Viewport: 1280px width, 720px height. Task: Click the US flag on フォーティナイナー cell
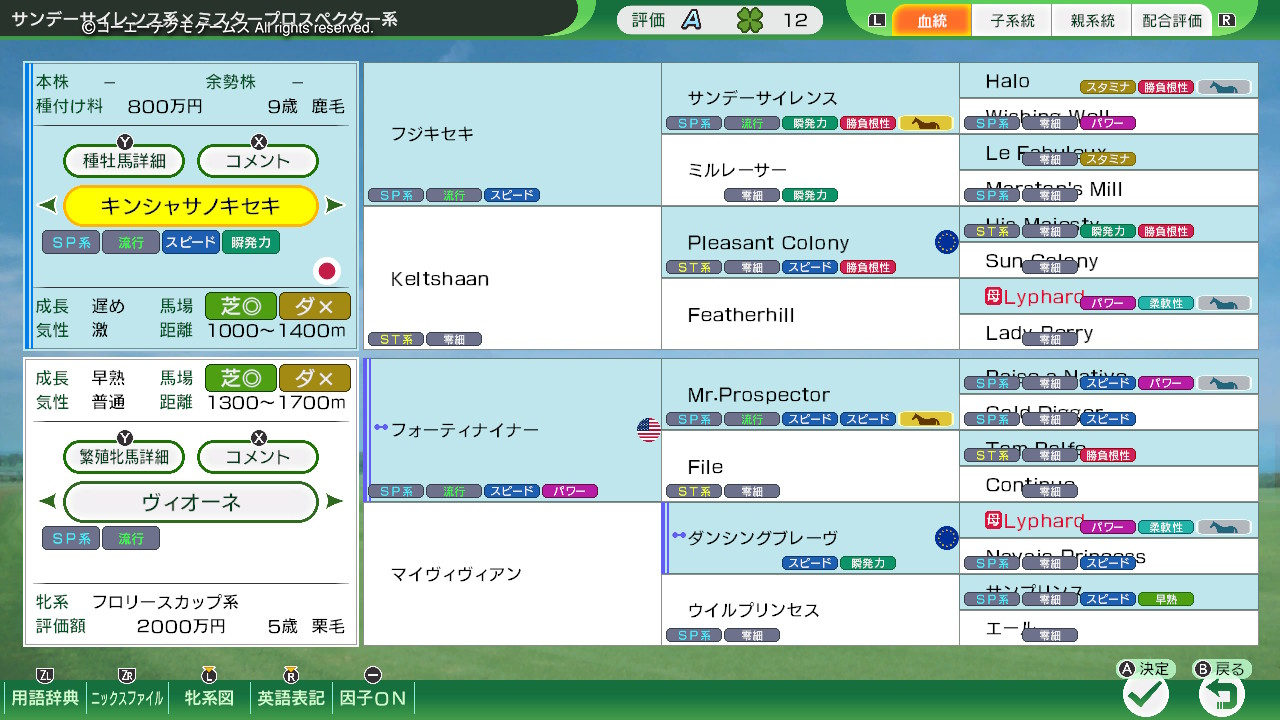(x=648, y=430)
